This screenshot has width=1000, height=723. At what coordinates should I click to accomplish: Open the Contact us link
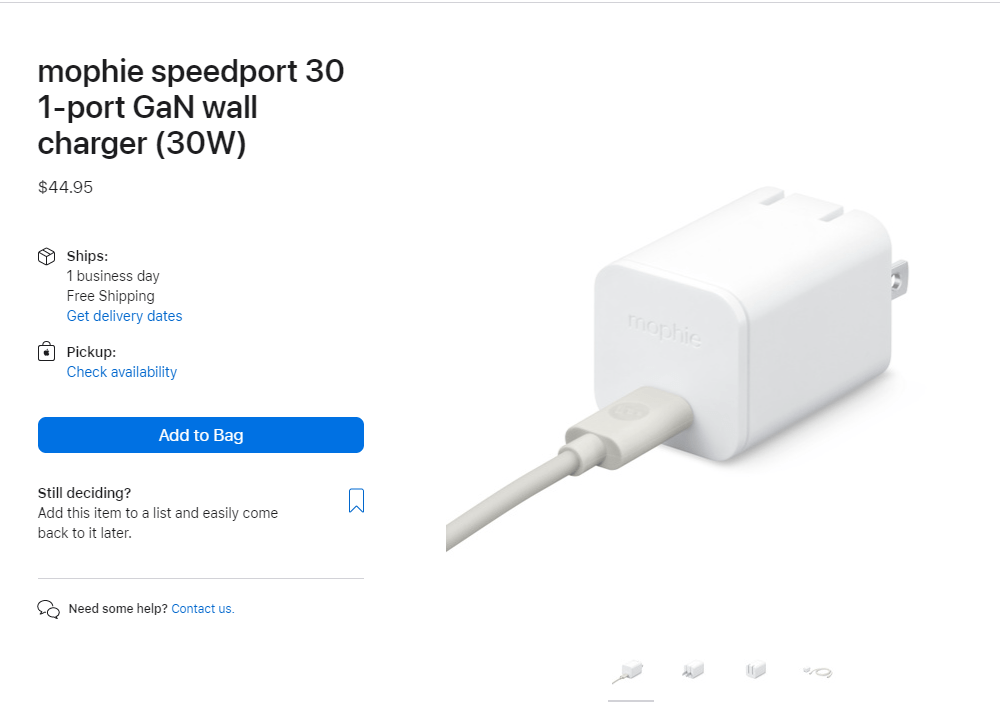[203, 609]
